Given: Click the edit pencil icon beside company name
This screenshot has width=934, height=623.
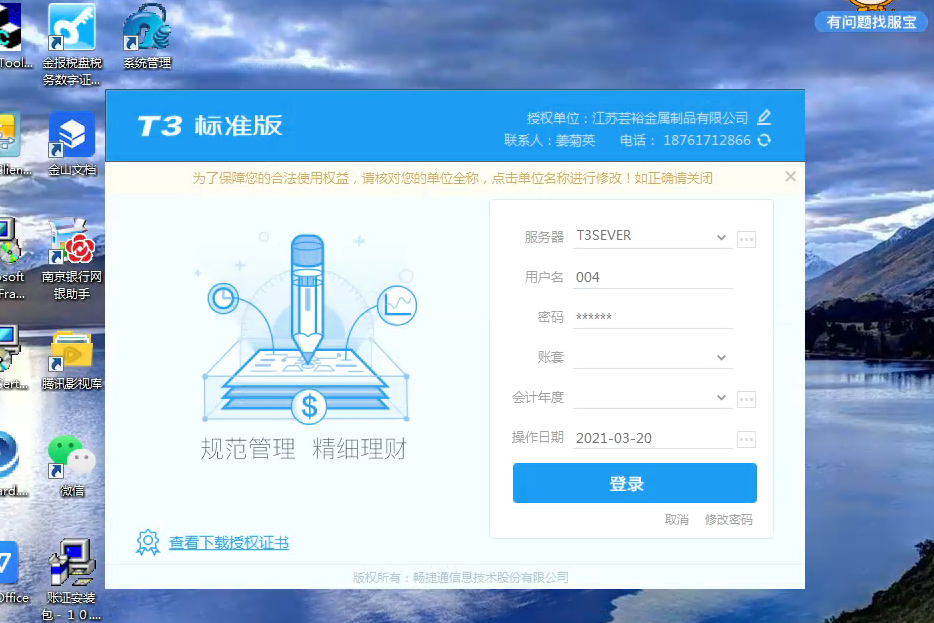Looking at the screenshot, I should point(764,117).
